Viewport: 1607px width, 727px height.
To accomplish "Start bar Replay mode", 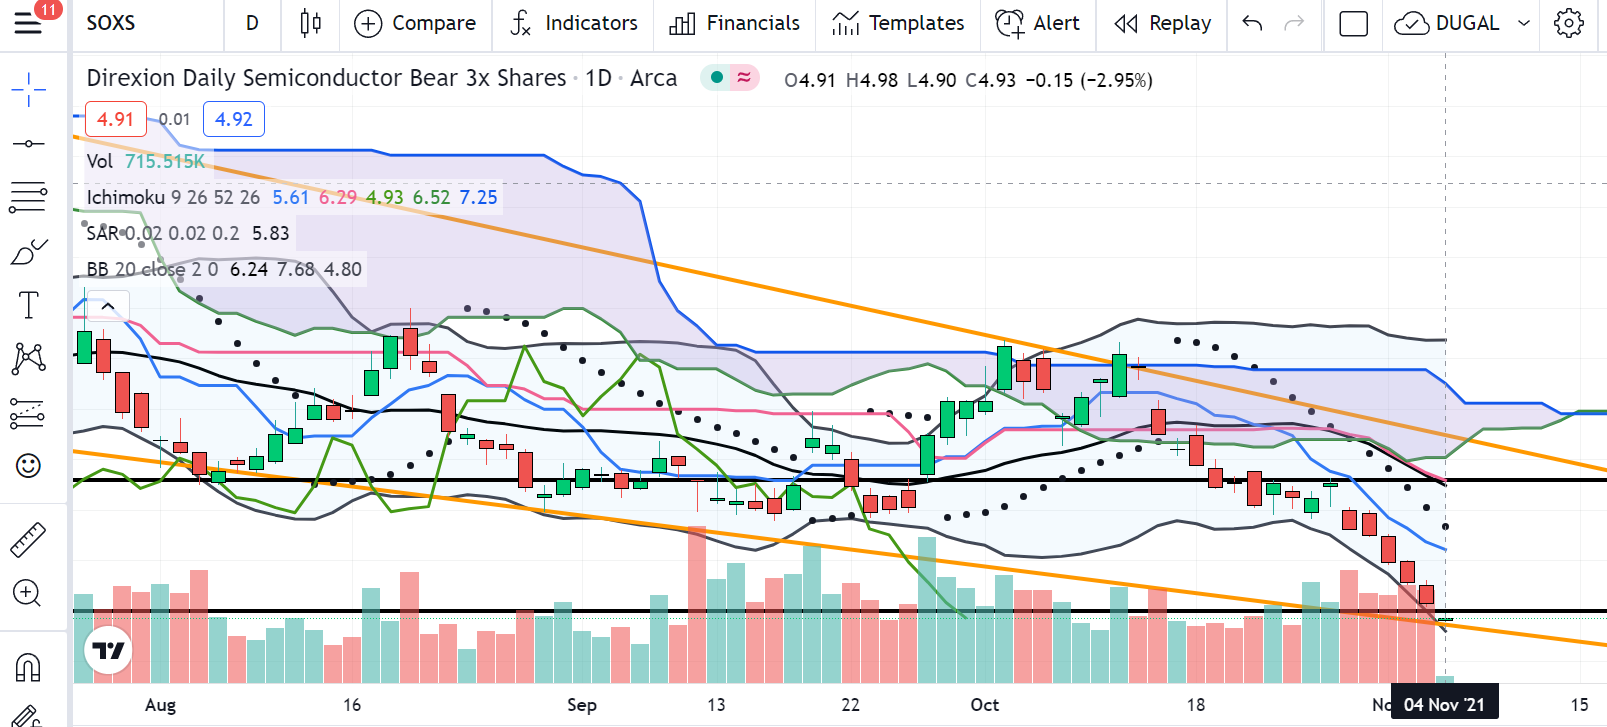I will click(1162, 23).
